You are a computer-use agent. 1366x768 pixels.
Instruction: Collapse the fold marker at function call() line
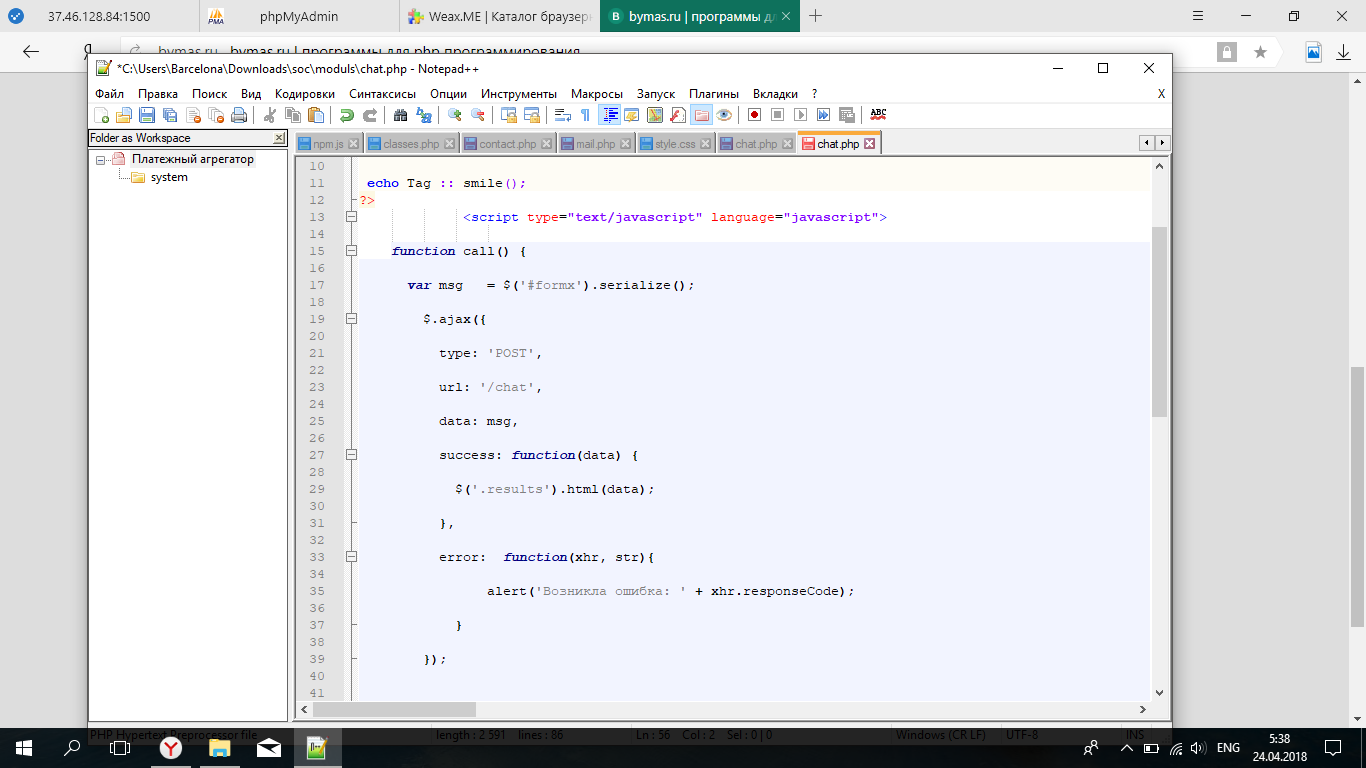351,251
